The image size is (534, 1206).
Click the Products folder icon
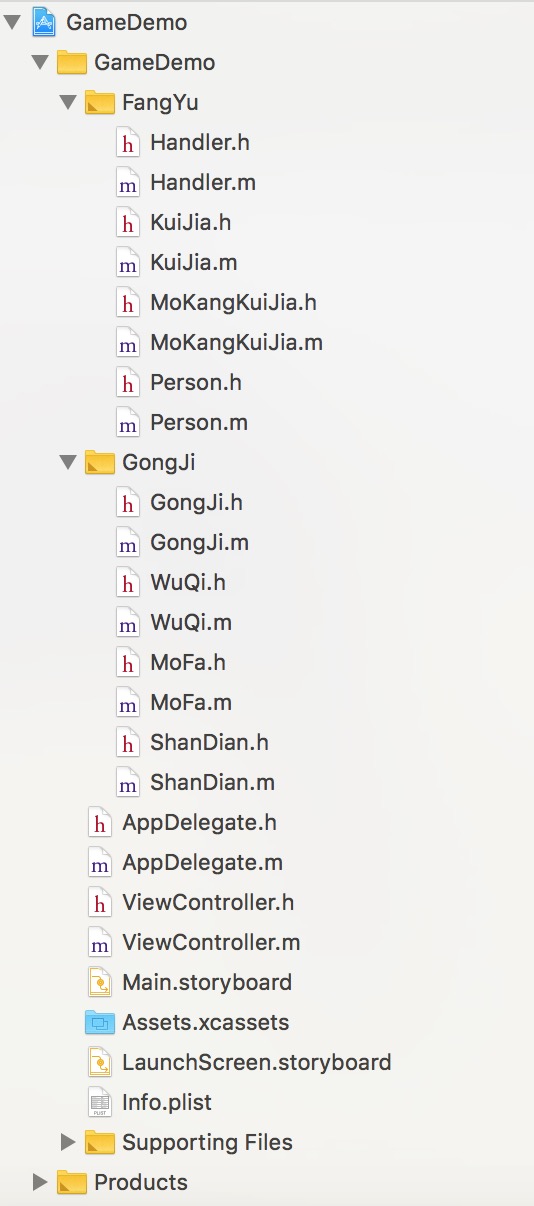pos(72,1182)
